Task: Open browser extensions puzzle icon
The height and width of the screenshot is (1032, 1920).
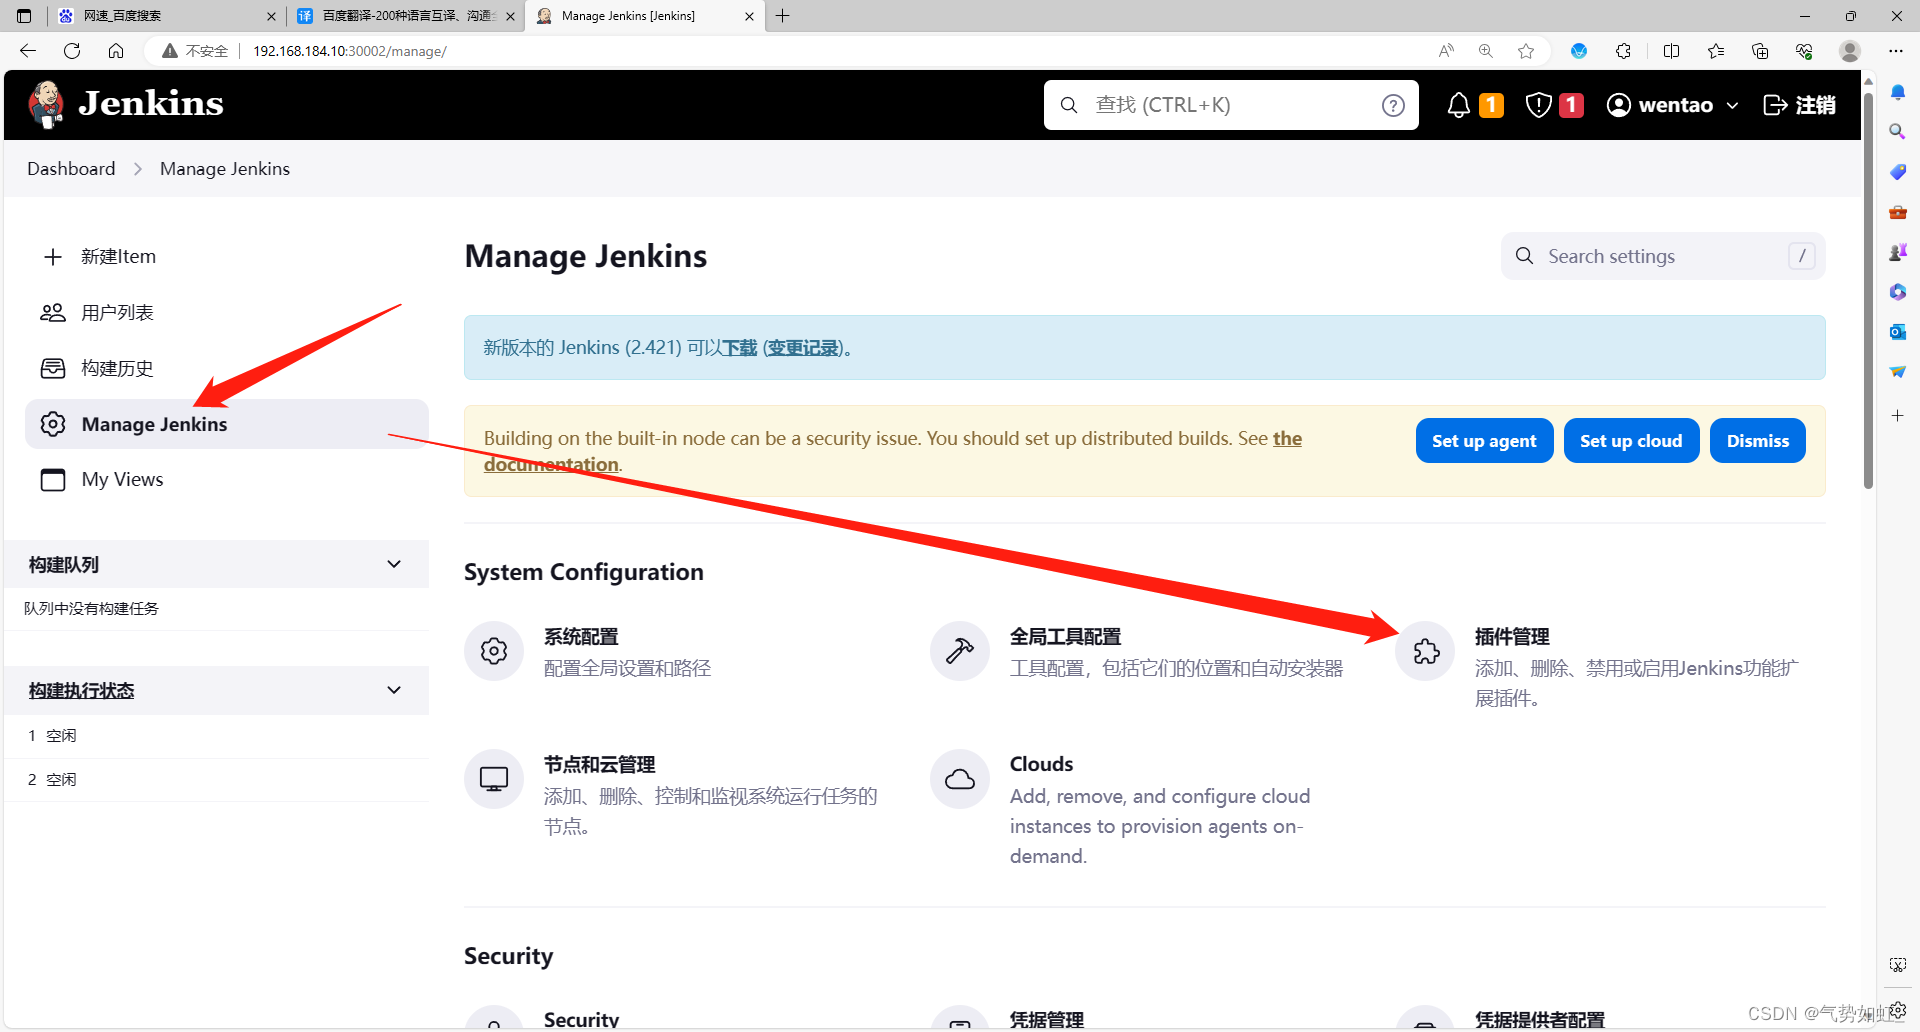Action: click(1623, 51)
